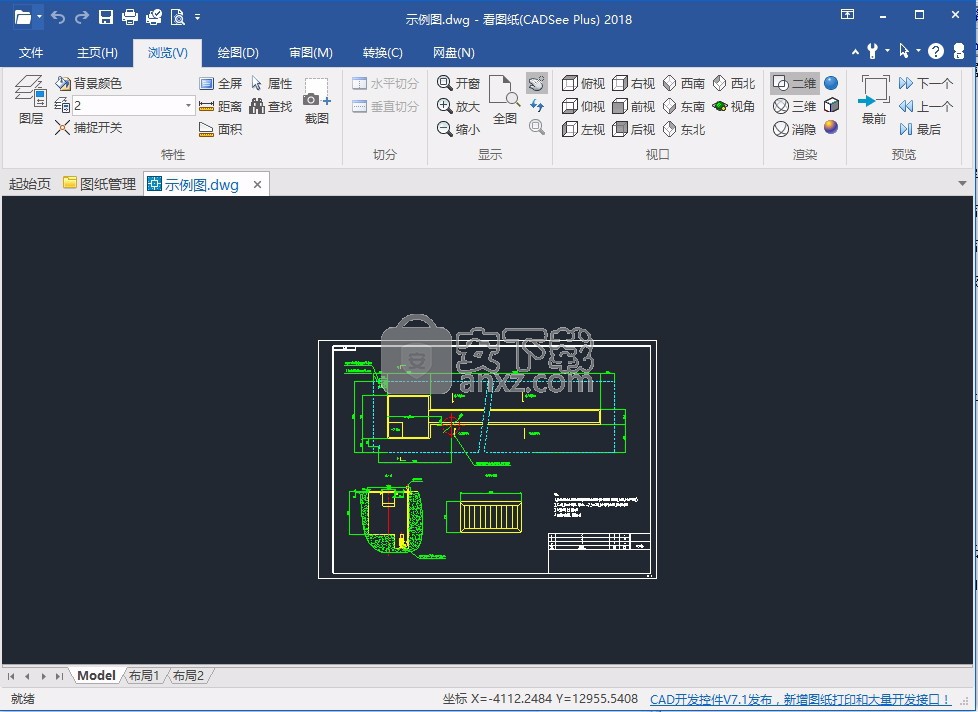This screenshot has height=712, width=978.
Task: Select the 面积 area measure tool
Action: pos(220,129)
